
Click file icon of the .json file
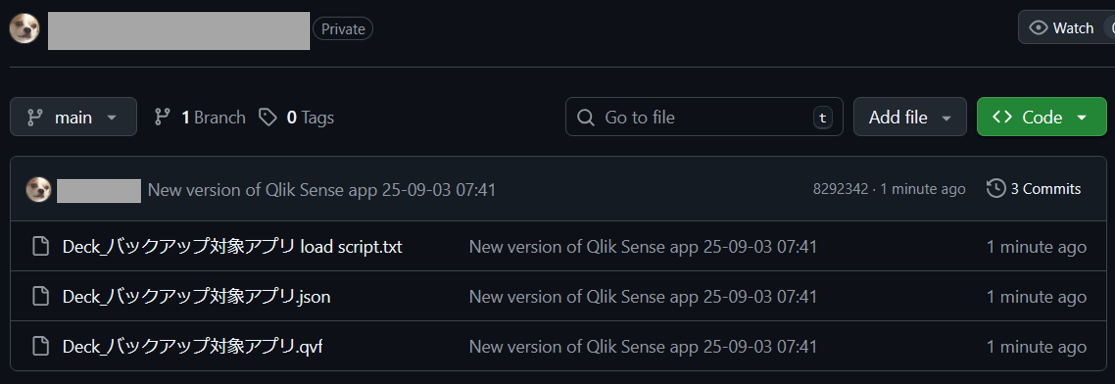41,297
